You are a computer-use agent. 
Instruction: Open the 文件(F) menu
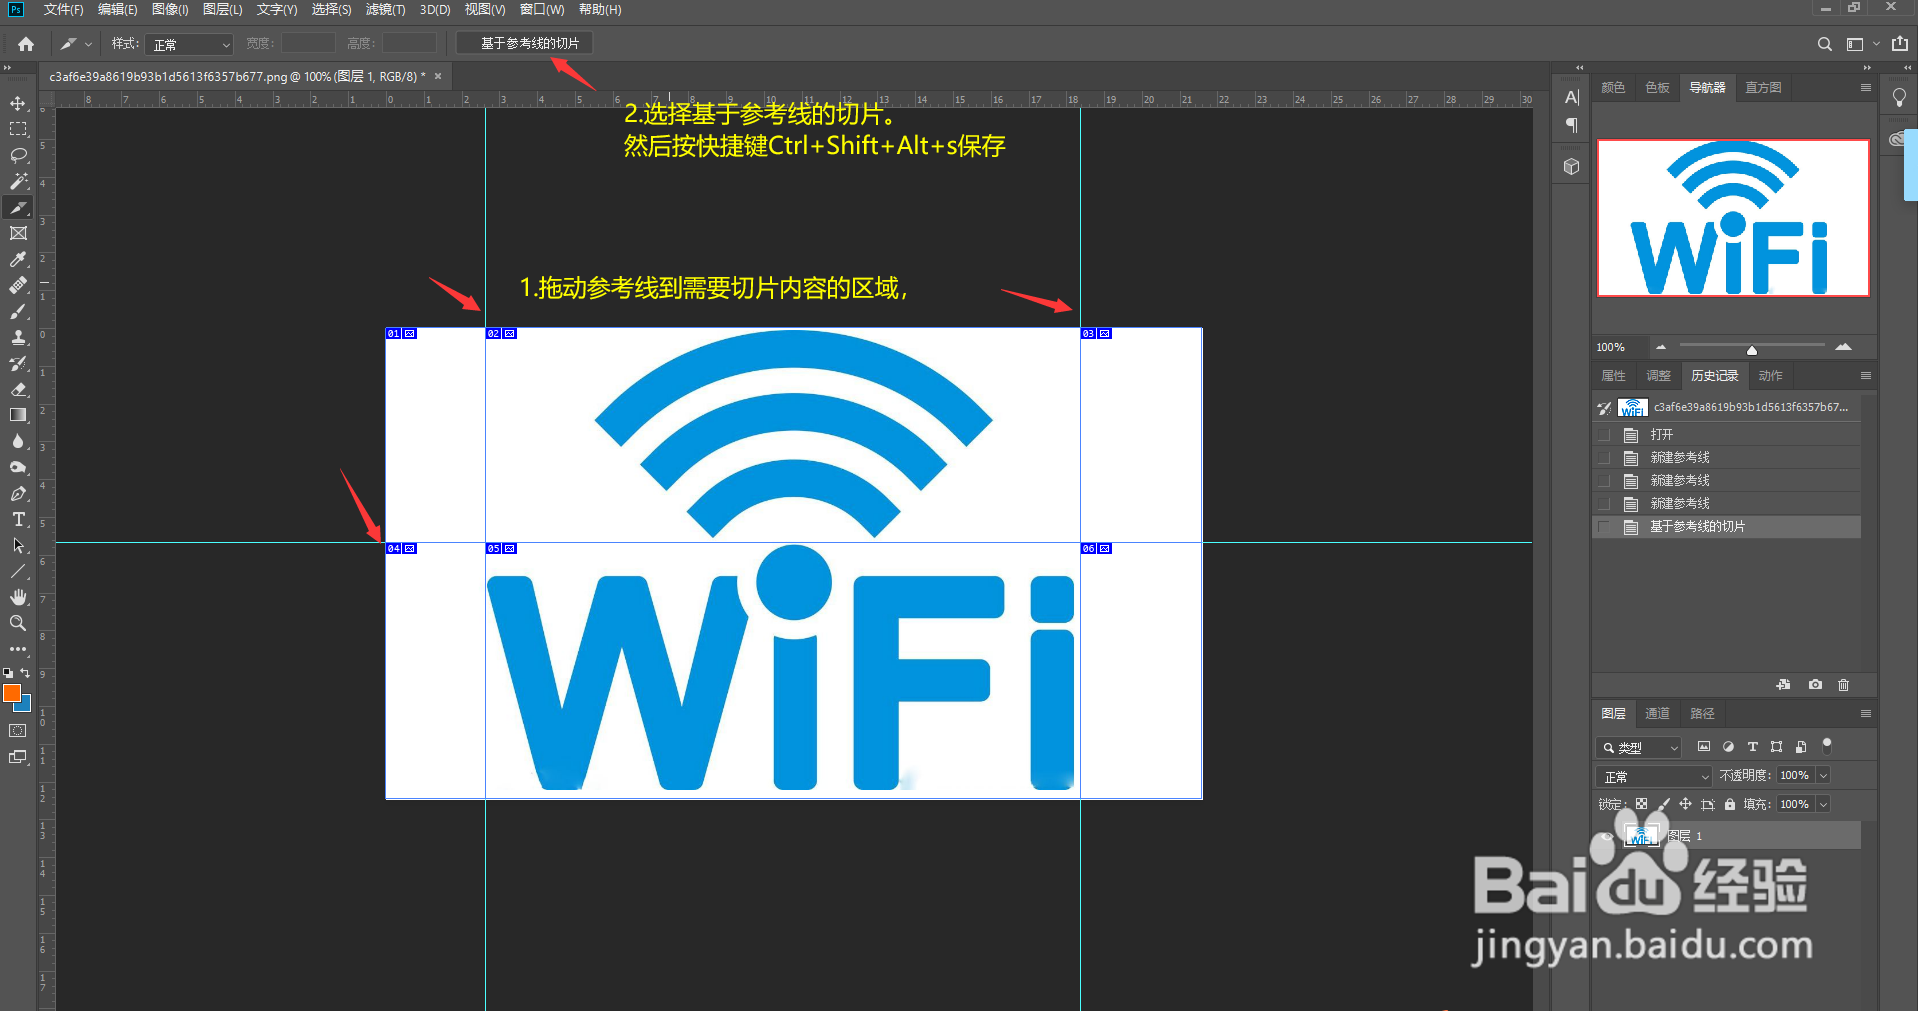[x=63, y=9]
